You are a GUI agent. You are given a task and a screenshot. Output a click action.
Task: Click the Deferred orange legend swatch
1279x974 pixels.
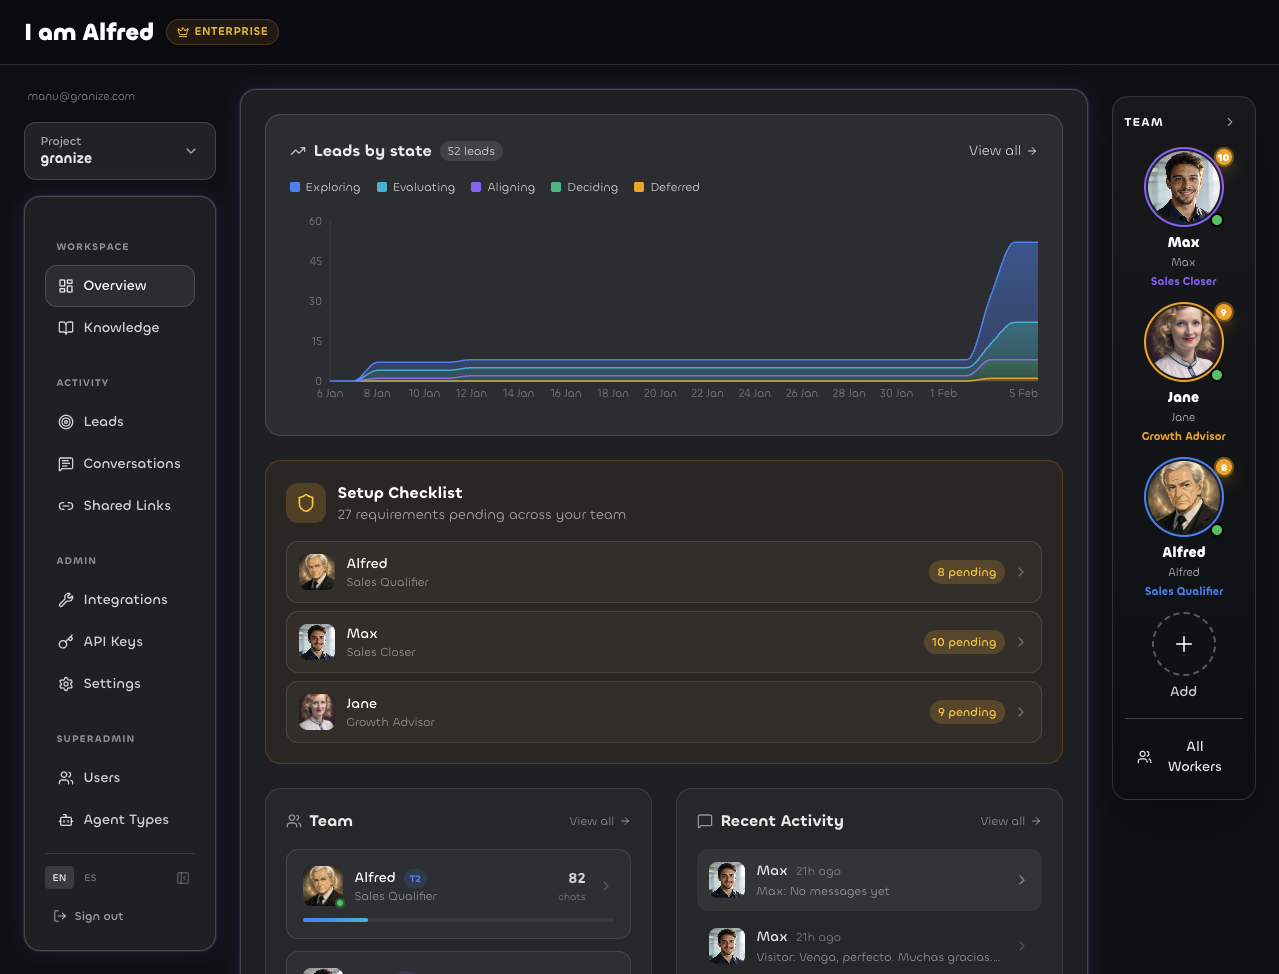[x=639, y=187]
